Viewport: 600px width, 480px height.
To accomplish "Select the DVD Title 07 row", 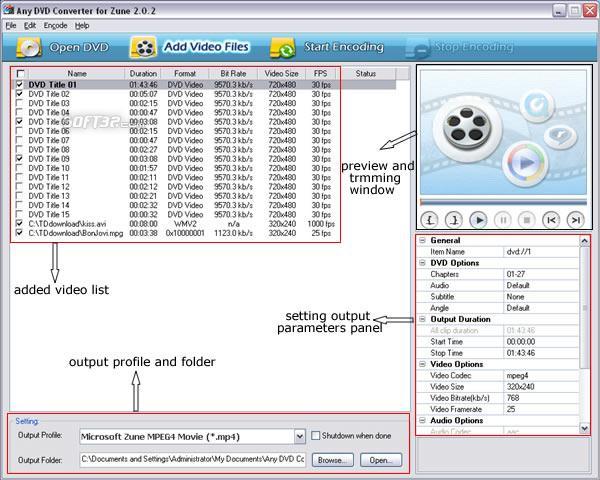I will [205, 140].
